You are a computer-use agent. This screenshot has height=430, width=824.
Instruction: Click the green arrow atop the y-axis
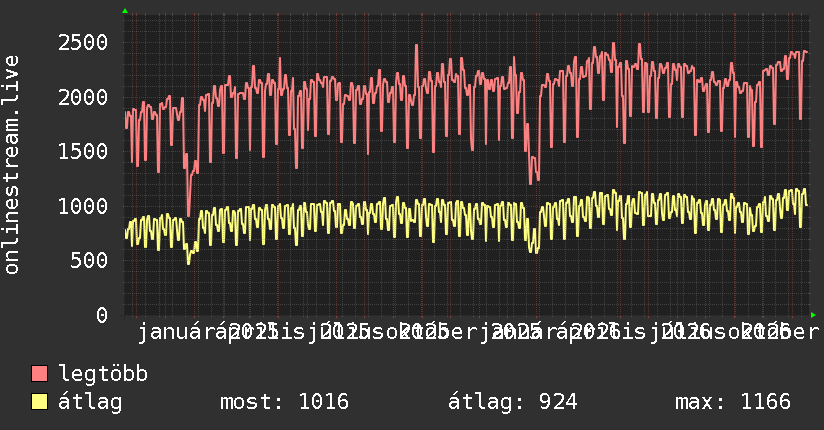(x=125, y=11)
